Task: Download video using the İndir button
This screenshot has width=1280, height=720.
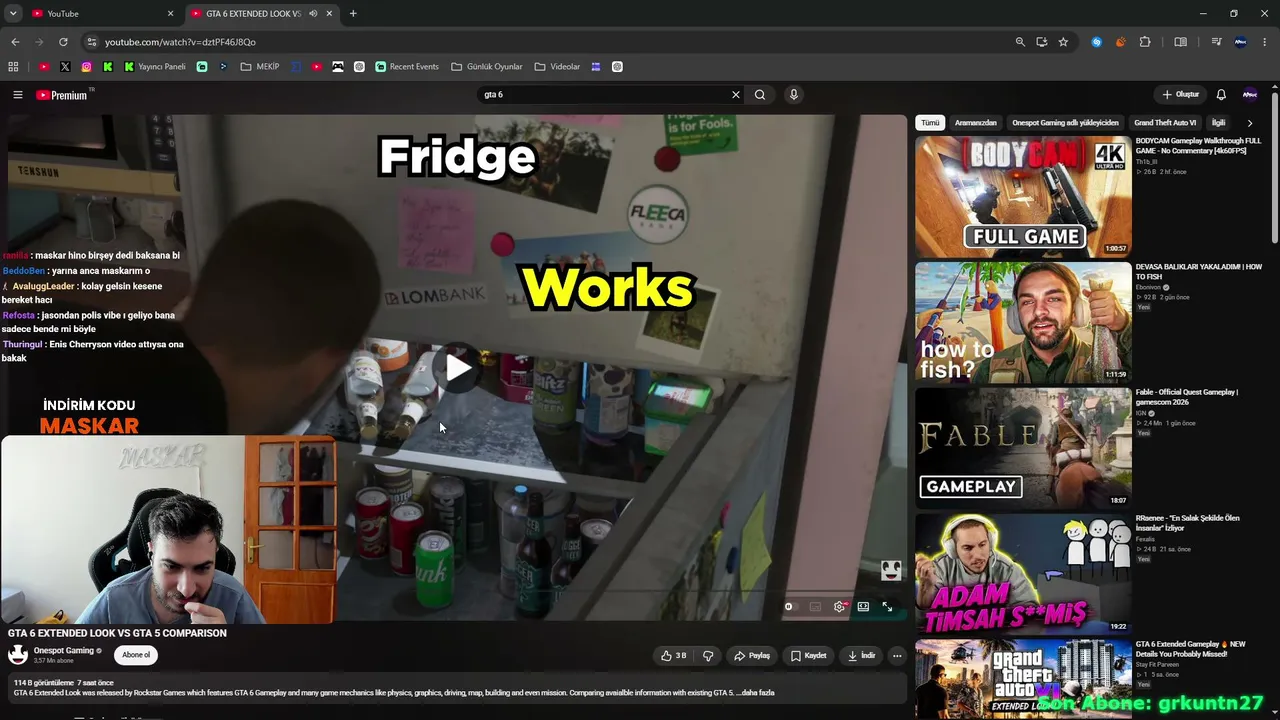Action: (862, 656)
